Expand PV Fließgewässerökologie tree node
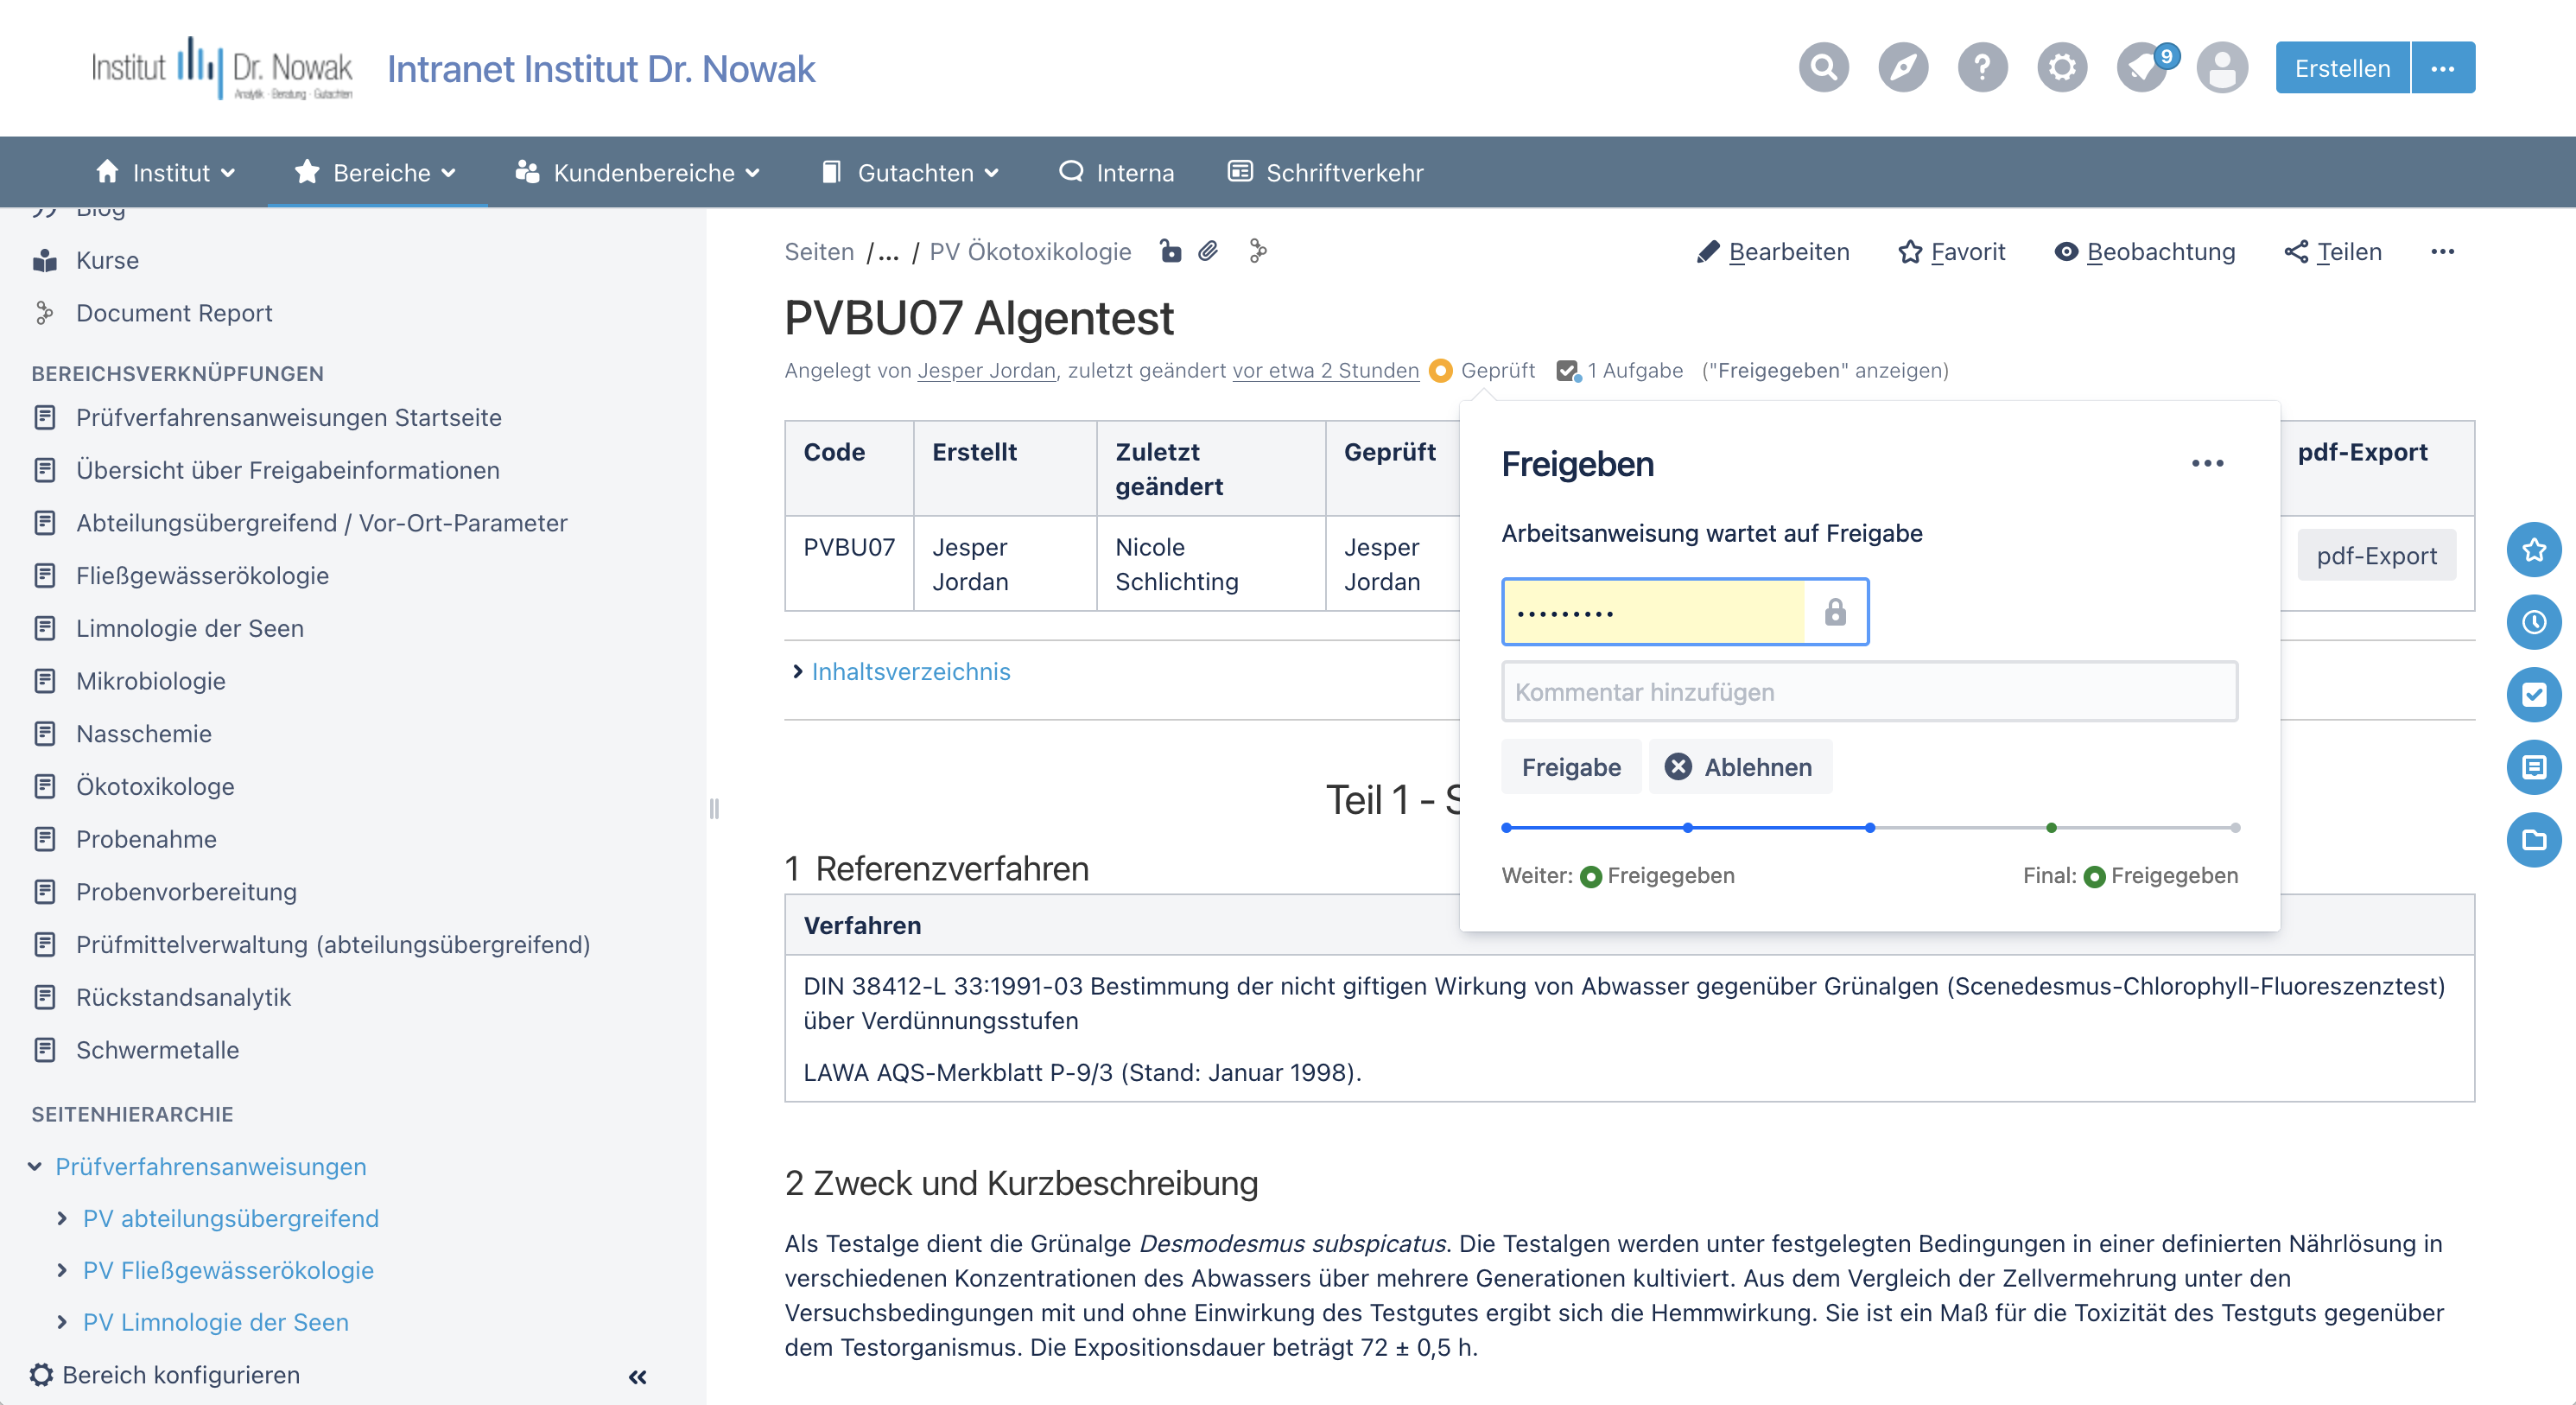Screen dimensions: 2576x1405 tap(62, 1270)
